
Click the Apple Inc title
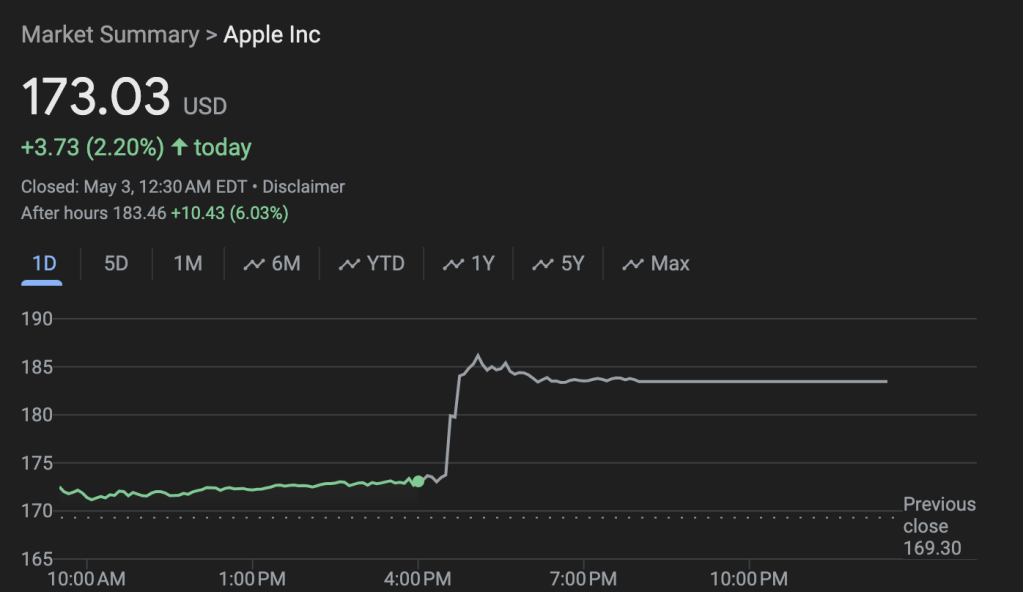coord(272,35)
